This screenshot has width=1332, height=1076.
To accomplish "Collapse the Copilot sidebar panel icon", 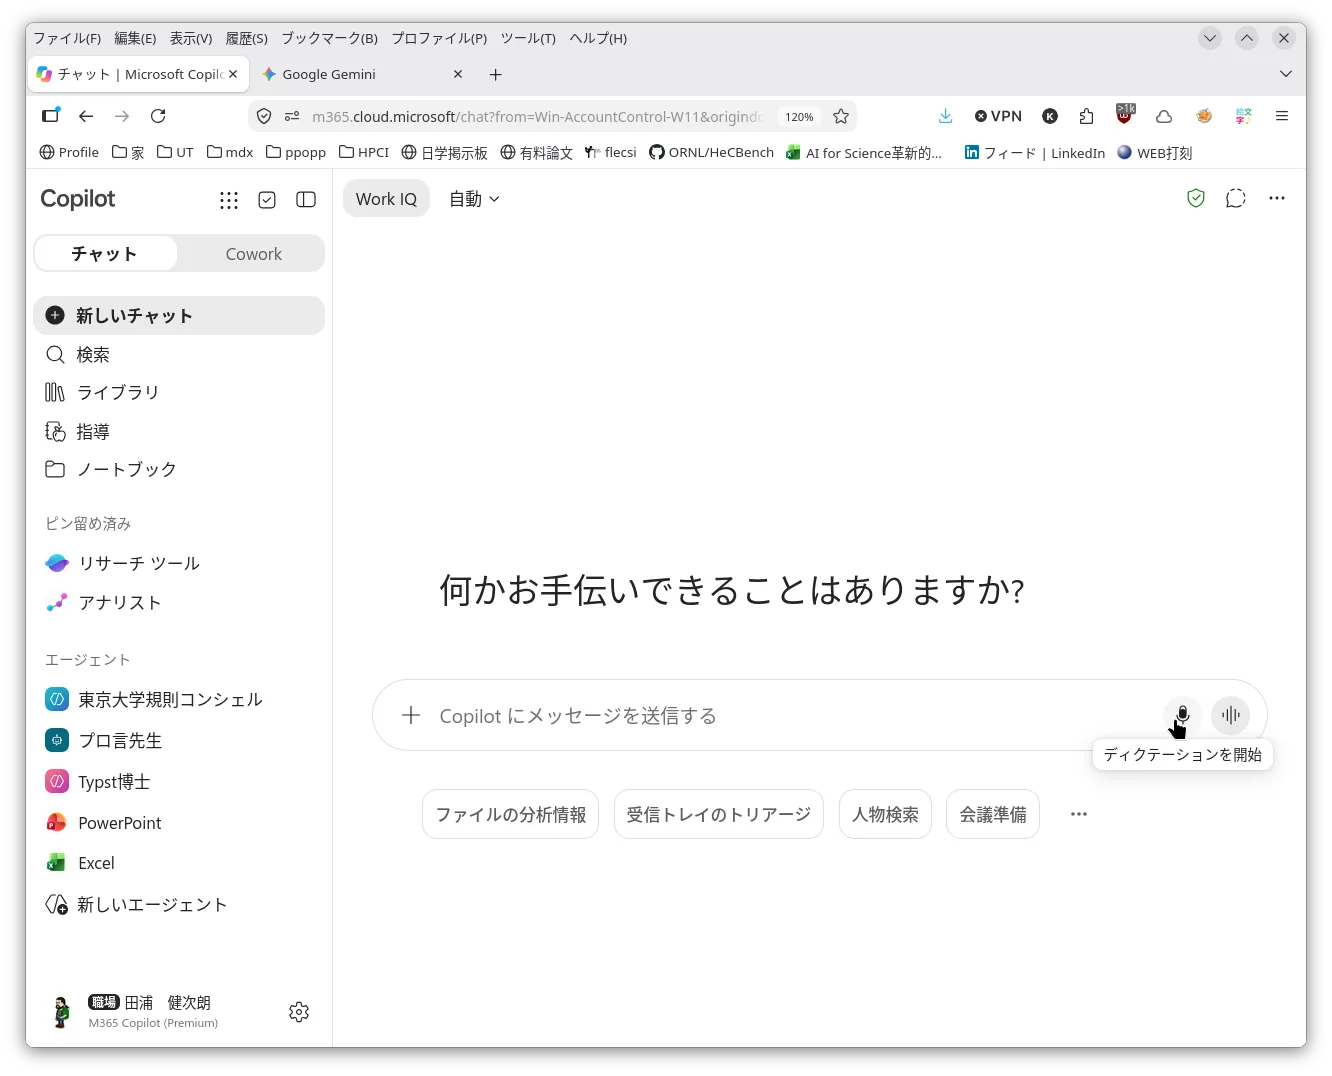I will pyautogui.click(x=306, y=200).
